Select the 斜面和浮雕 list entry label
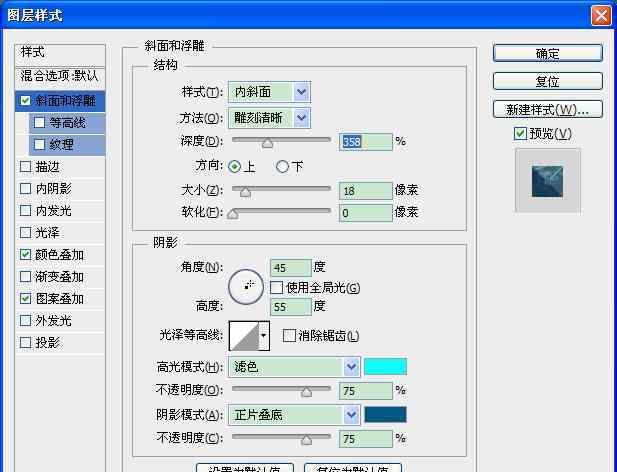This screenshot has height=472, width=617. click(66, 101)
